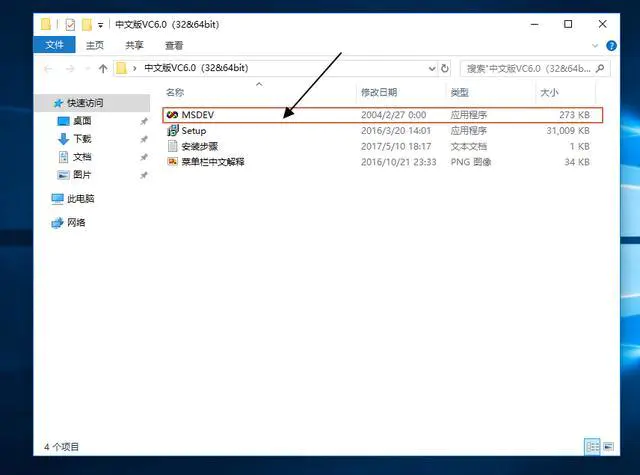Click the properties quick access toolbar icon
Image resolution: width=640 pixels, height=475 pixels.
coord(70,25)
